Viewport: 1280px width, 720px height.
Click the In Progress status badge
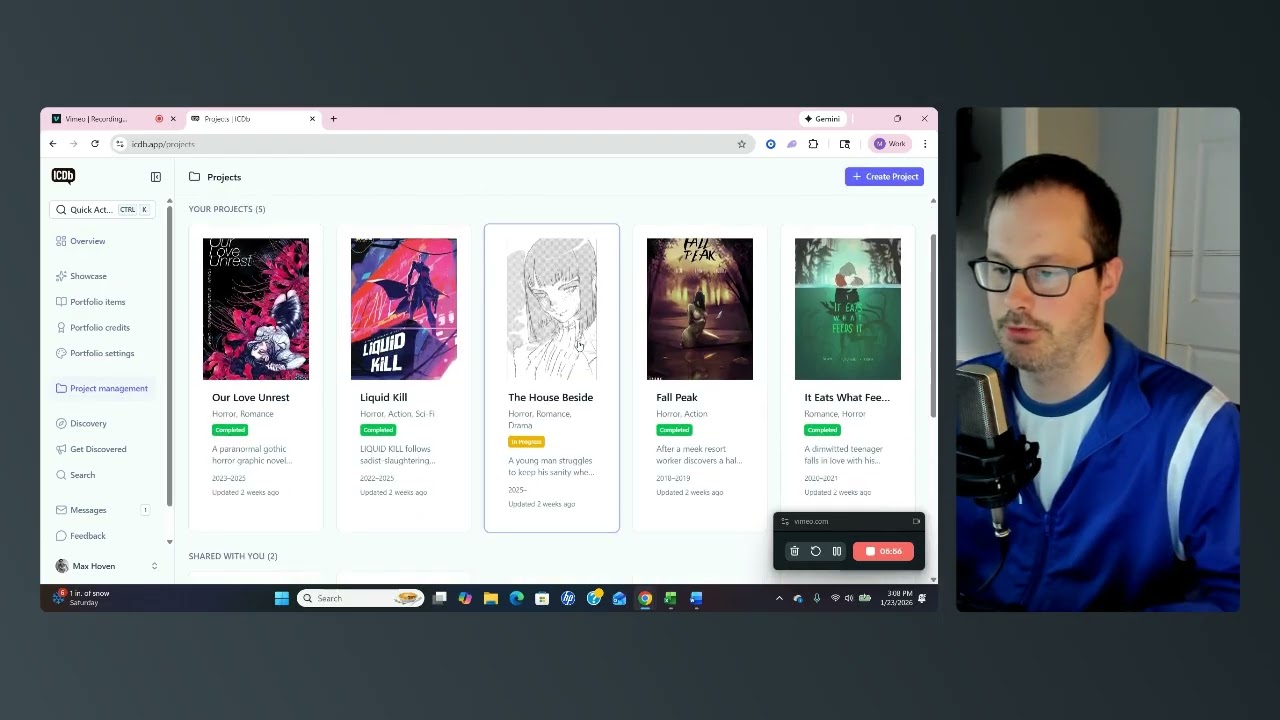[526, 442]
